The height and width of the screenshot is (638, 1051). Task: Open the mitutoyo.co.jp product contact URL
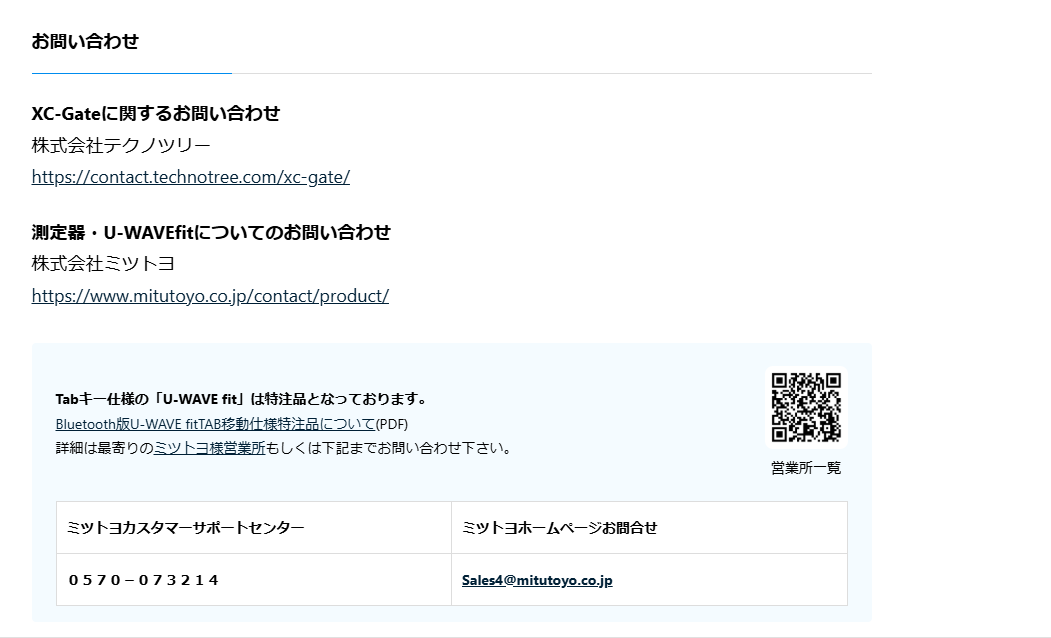(210, 296)
